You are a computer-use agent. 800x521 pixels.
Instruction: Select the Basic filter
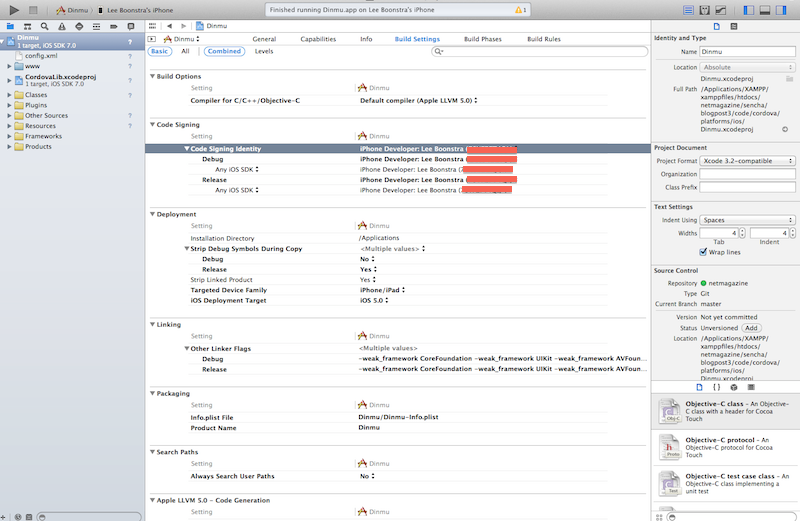(x=160, y=51)
